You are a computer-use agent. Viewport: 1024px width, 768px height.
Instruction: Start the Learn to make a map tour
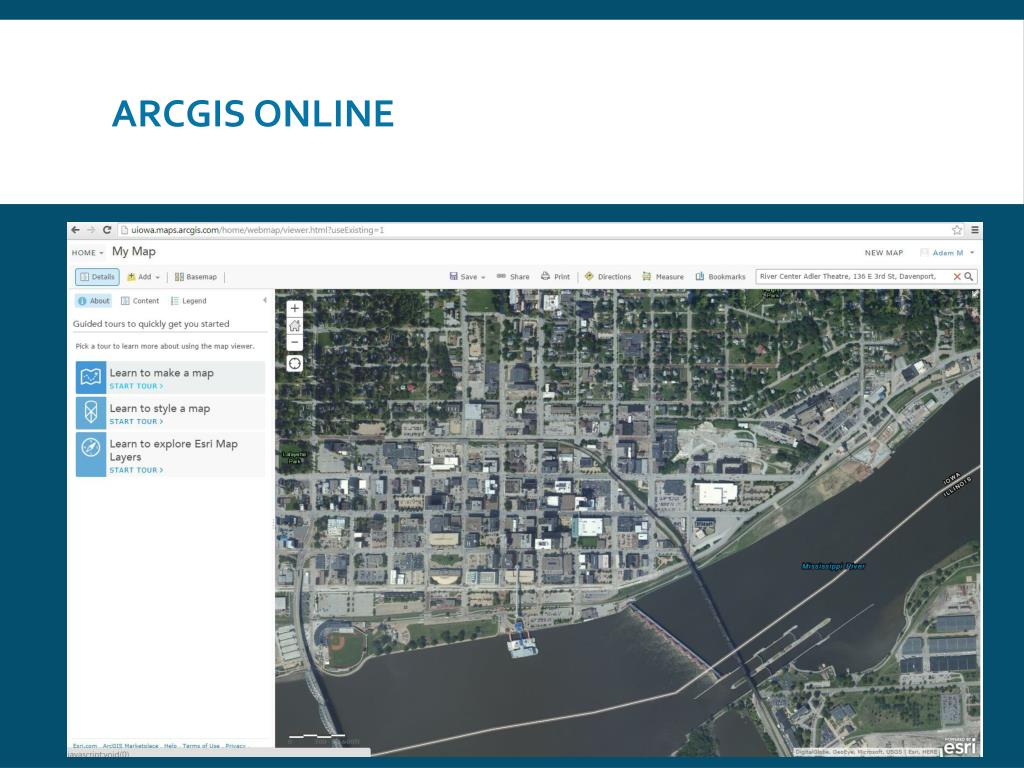coord(136,387)
